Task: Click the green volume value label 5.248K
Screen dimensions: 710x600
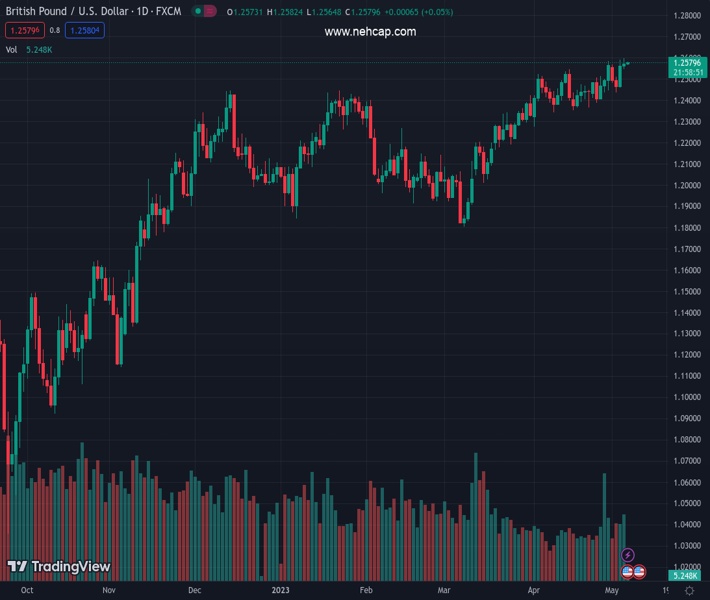Action: tap(688, 576)
